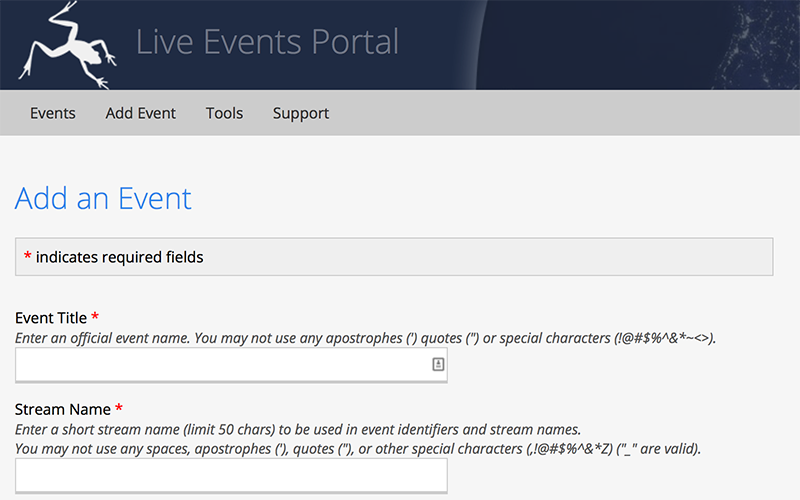Click the Stream Name label
The height and width of the screenshot is (500, 800).
tap(62, 409)
